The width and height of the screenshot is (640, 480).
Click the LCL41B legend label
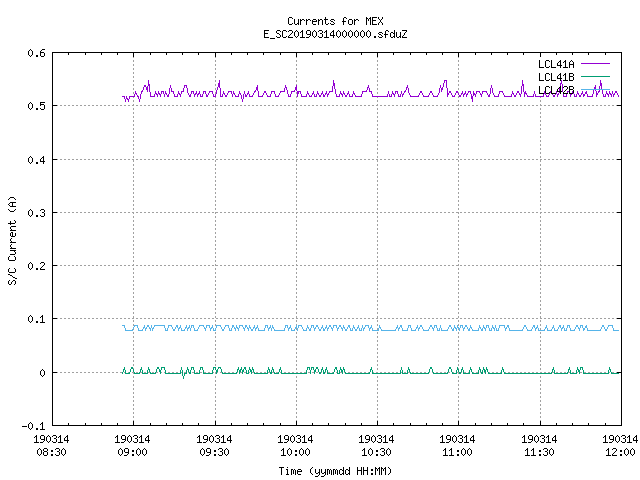tap(556, 77)
